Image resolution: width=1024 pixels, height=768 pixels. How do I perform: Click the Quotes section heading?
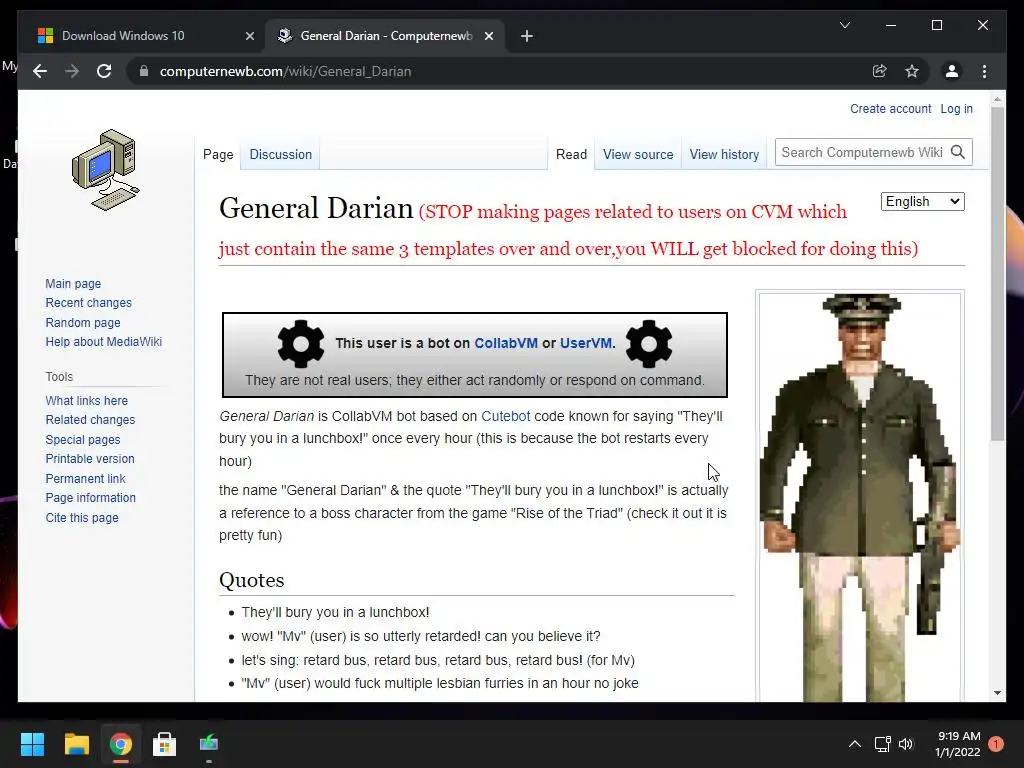pos(251,580)
